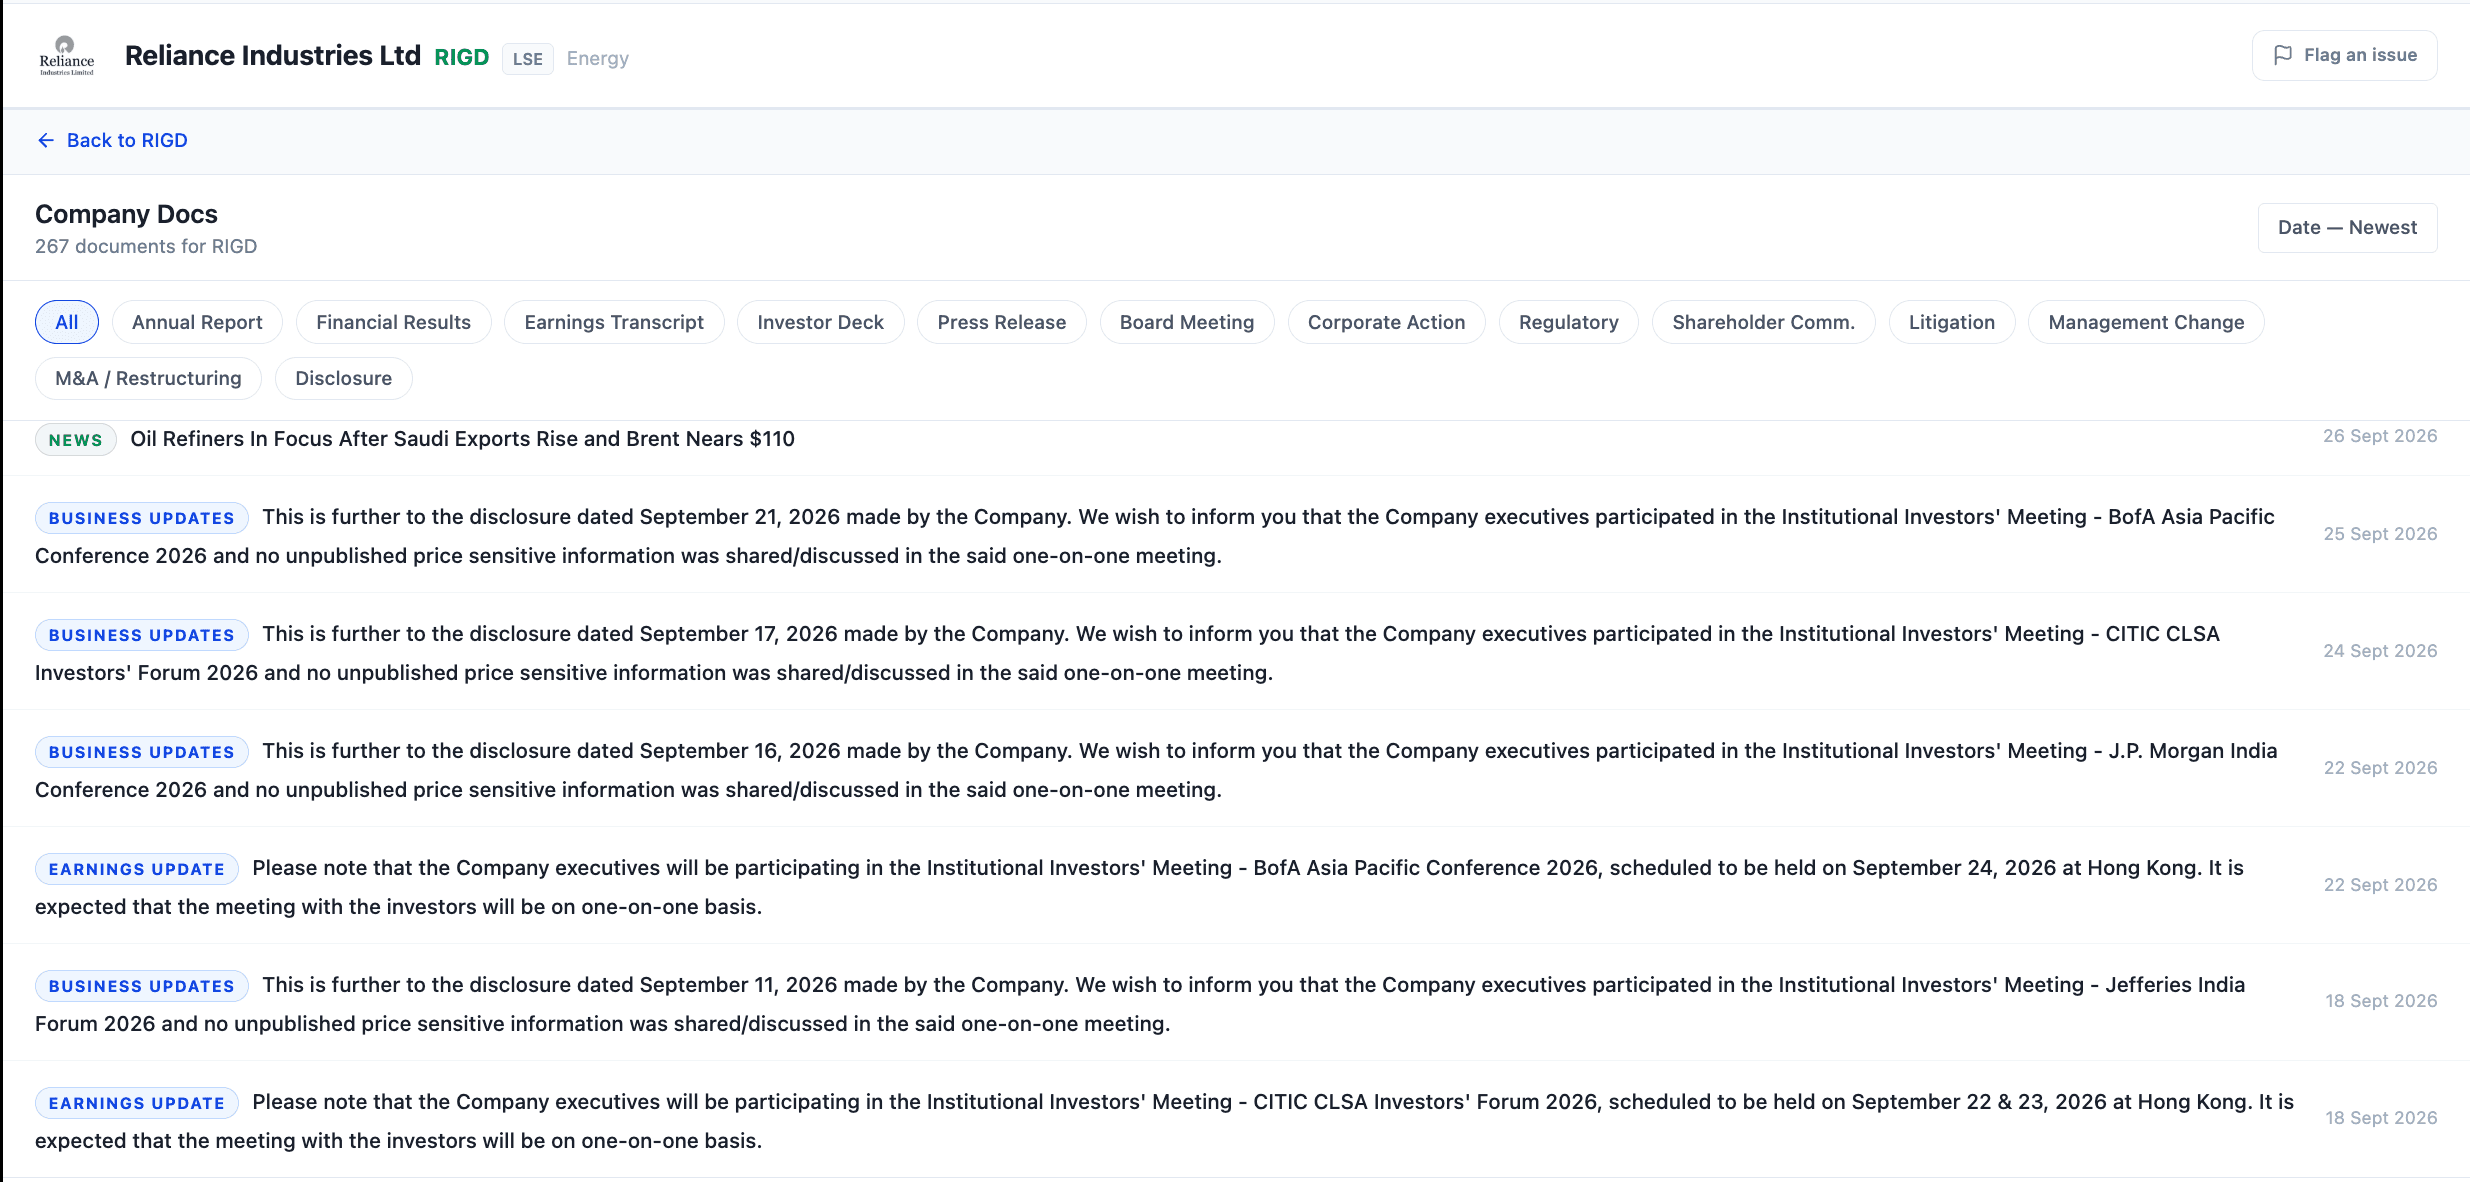Select the All filter chip
Image resolution: width=2470 pixels, height=1182 pixels.
[67, 322]
